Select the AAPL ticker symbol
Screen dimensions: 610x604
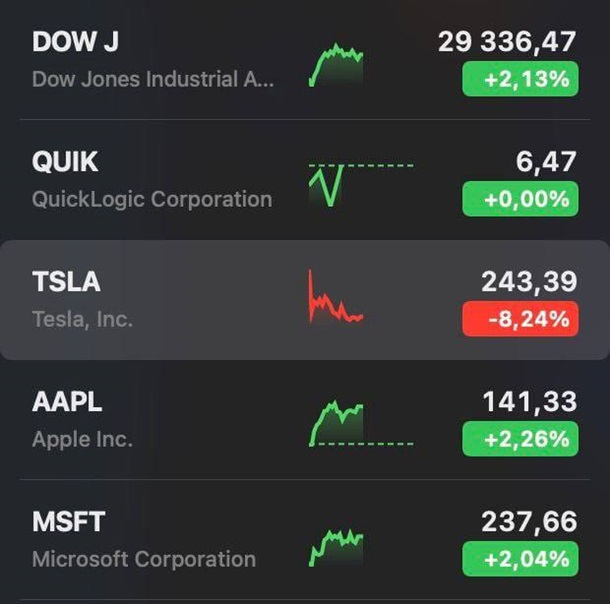(x=67, y=402)
